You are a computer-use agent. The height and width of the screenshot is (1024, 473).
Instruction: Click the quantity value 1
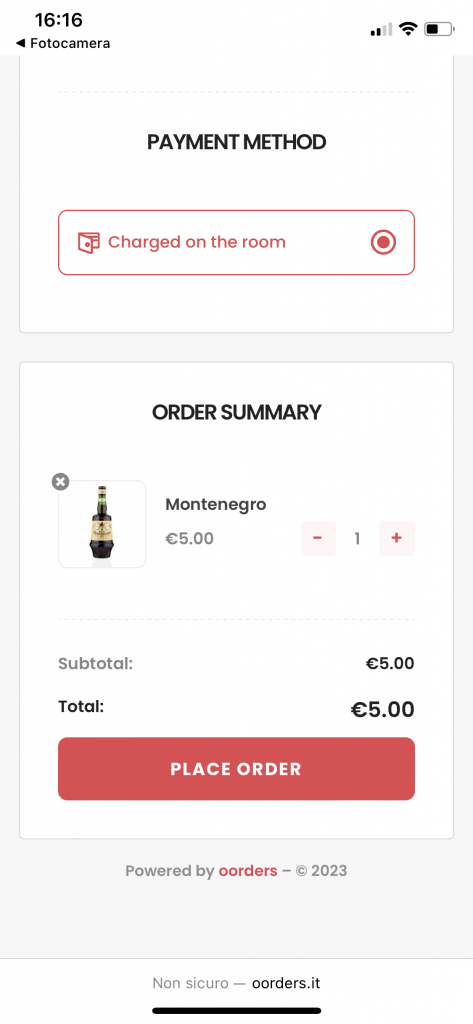[x=357, y=538]
